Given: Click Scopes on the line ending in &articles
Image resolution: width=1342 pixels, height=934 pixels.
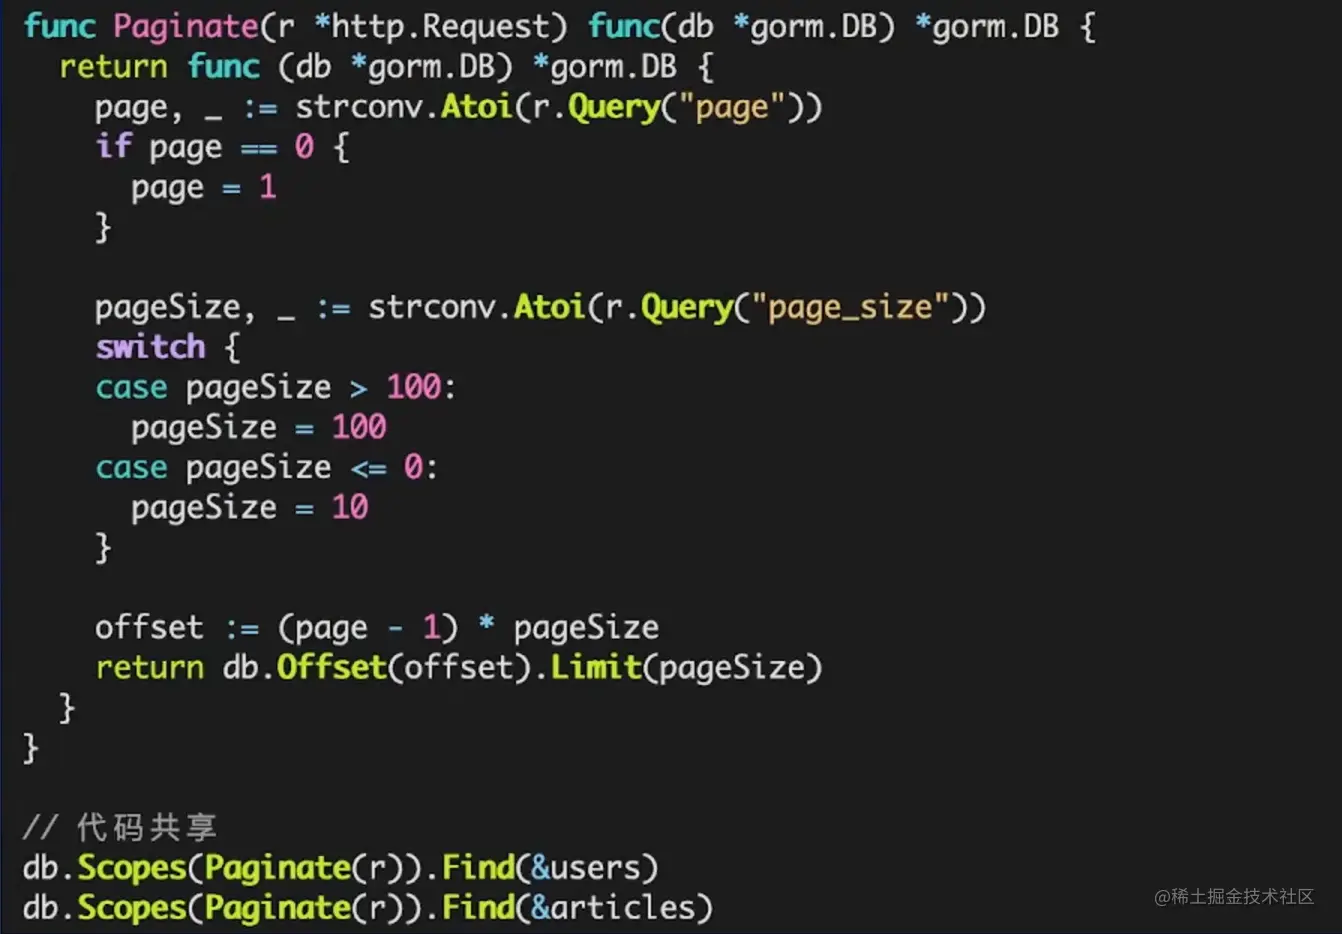Looking at the screenshot, I should pos(132,907).
